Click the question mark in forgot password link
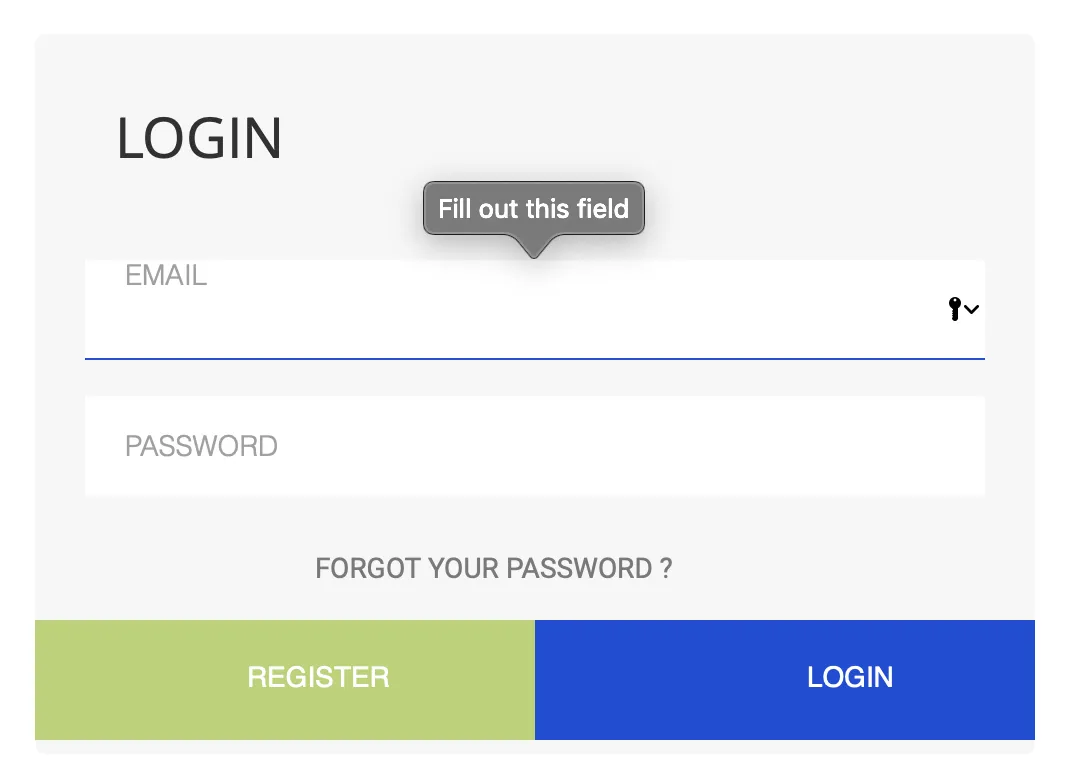This screenshot has width=1074, height=774. click(x=666, y=569)
